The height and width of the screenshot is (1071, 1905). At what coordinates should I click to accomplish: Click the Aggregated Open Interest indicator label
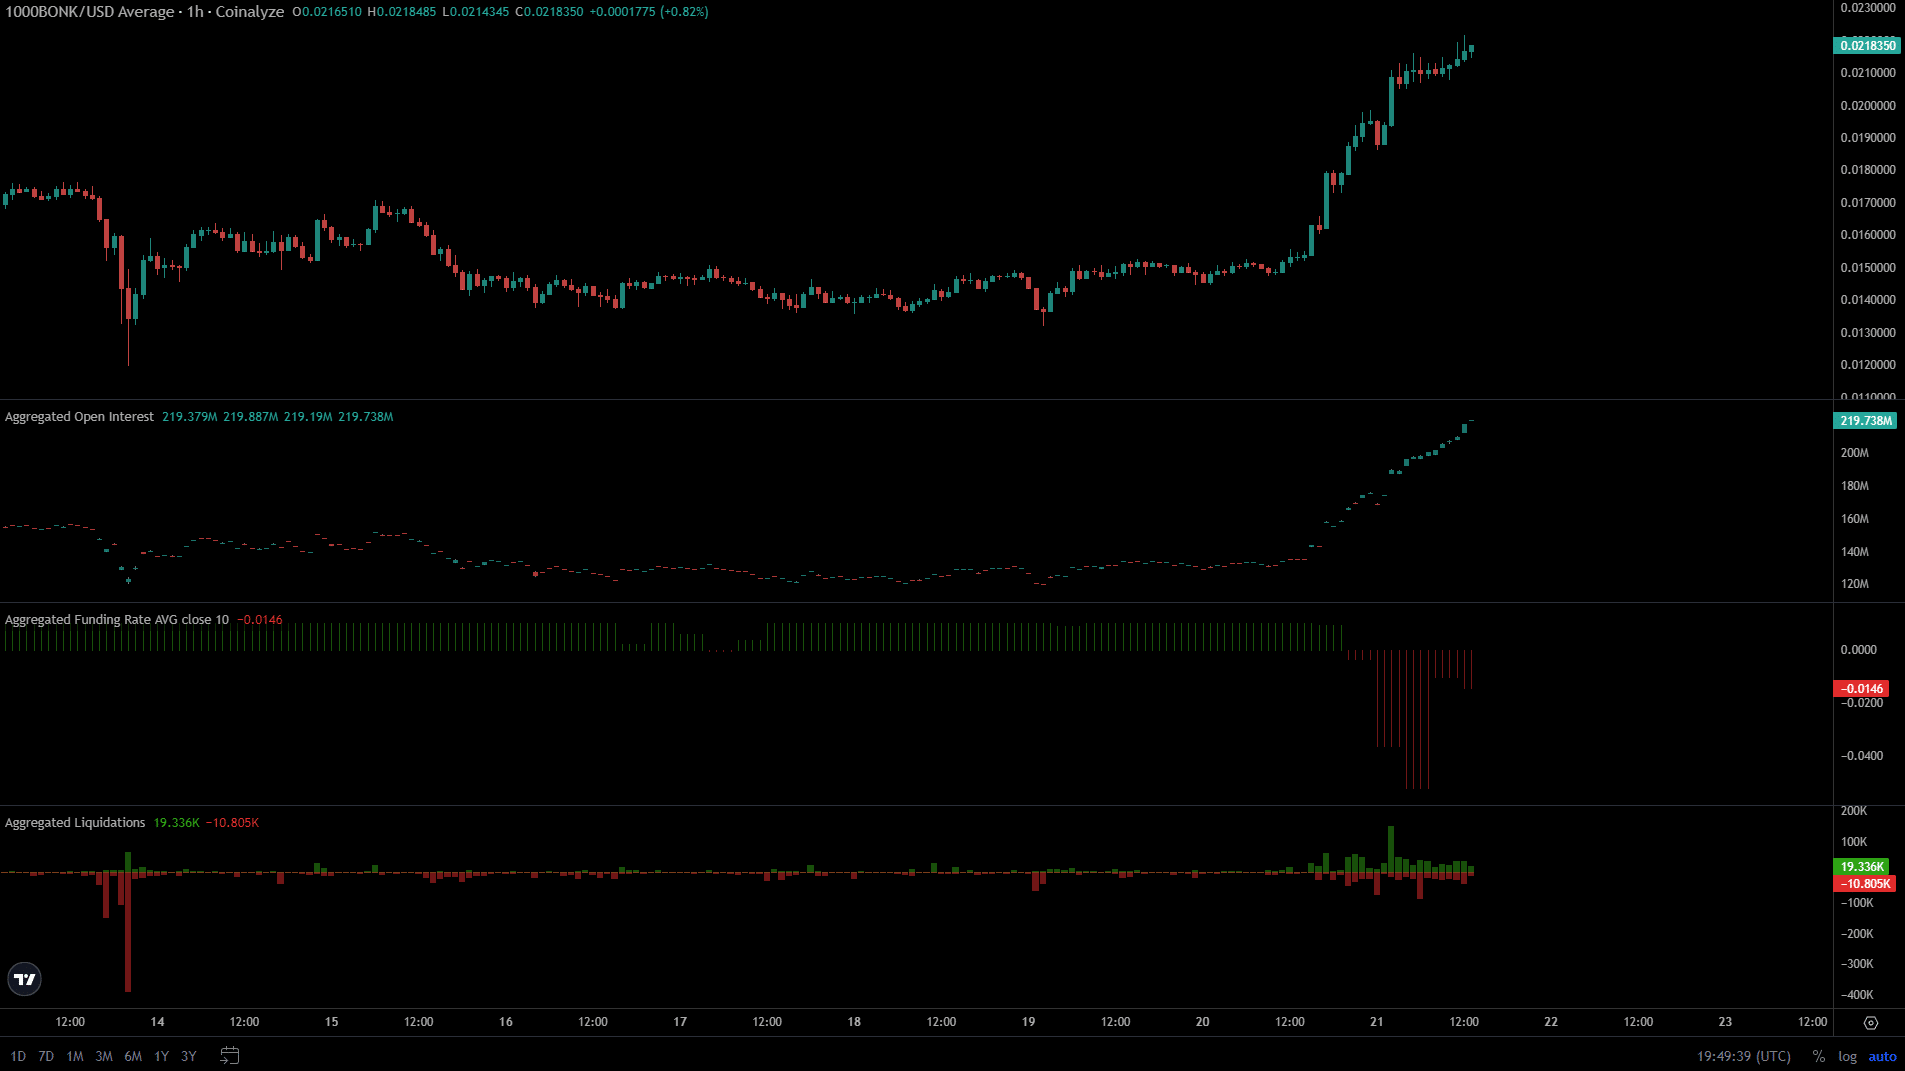(x=80, y=417)
